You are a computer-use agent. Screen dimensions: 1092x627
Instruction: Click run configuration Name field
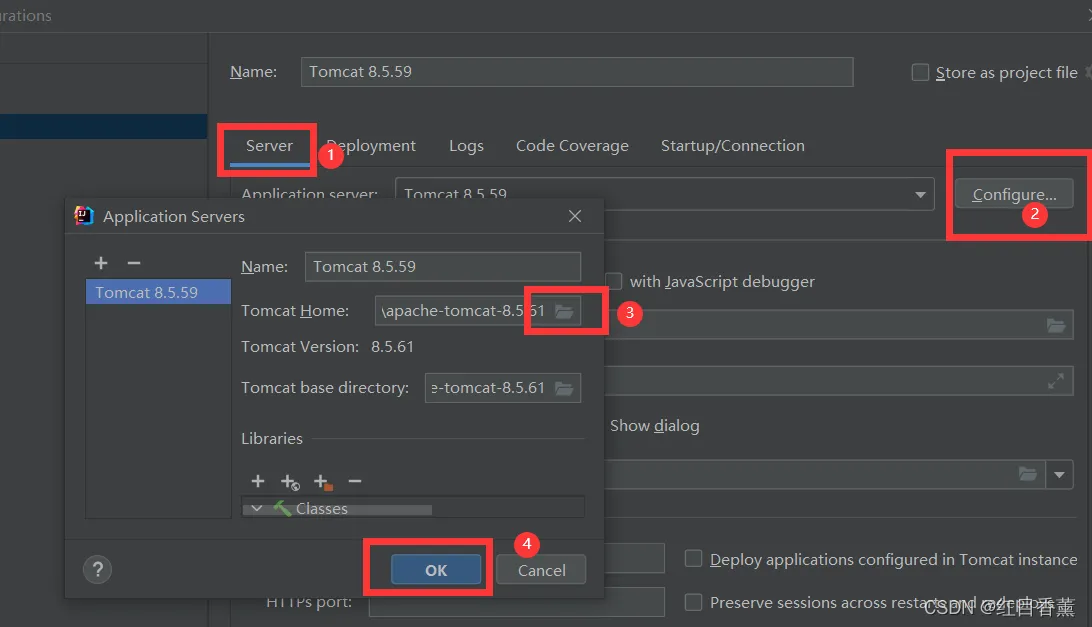pos(577,72)
